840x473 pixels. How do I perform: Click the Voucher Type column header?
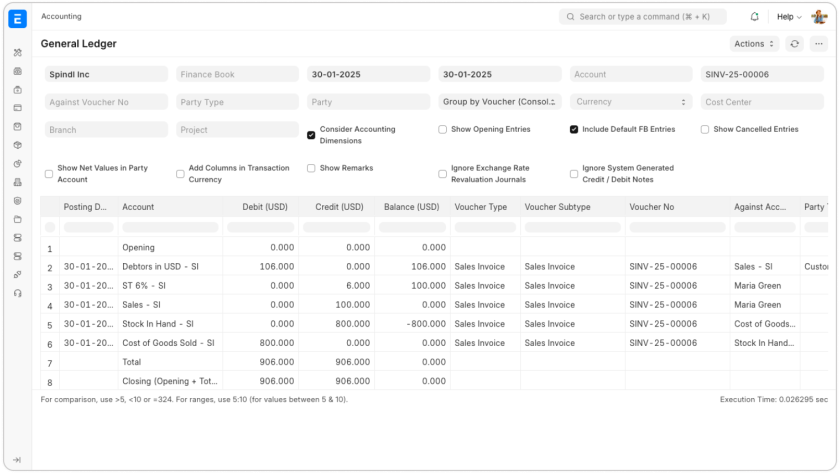click(481, 207)
